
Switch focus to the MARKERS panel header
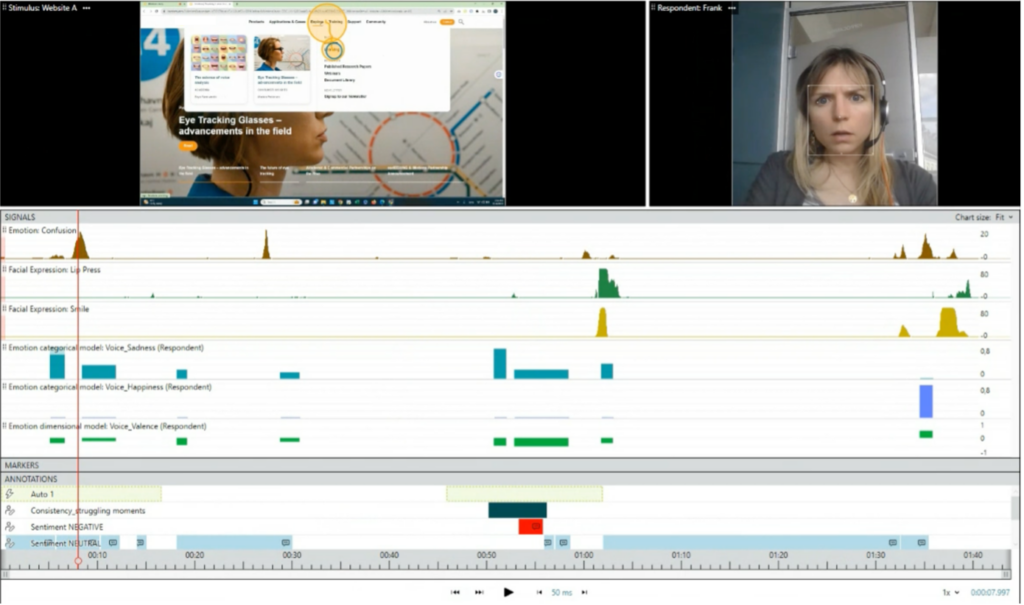tap(24, 465)
